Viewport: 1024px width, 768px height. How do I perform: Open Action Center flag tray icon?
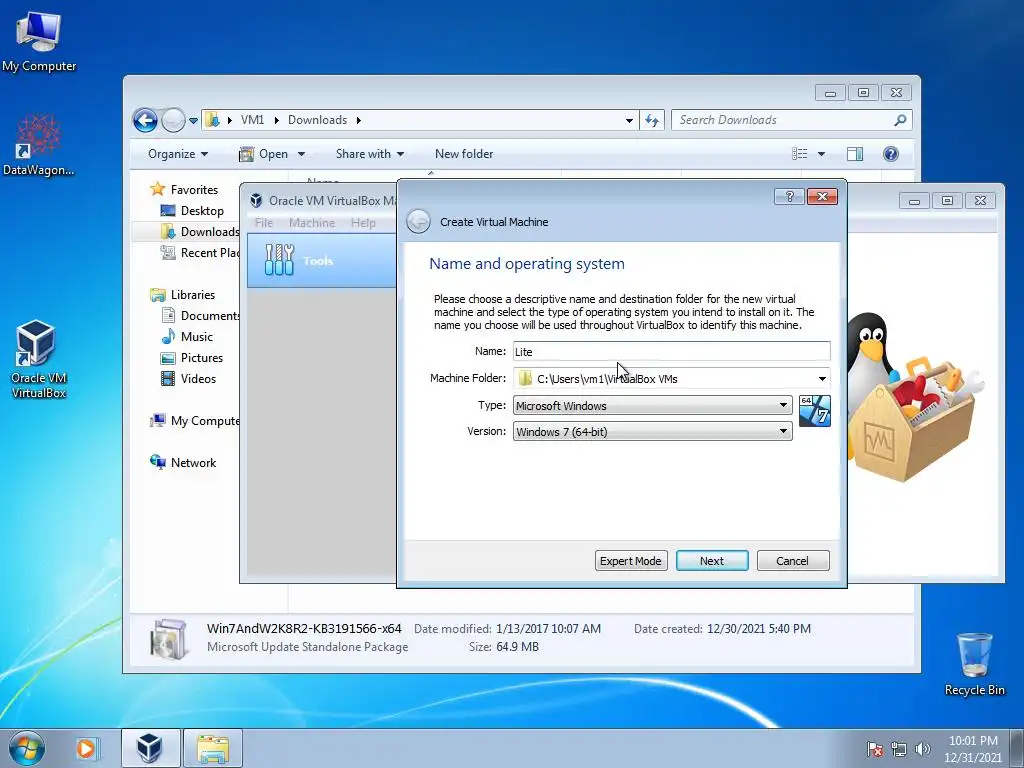(875, 749)
